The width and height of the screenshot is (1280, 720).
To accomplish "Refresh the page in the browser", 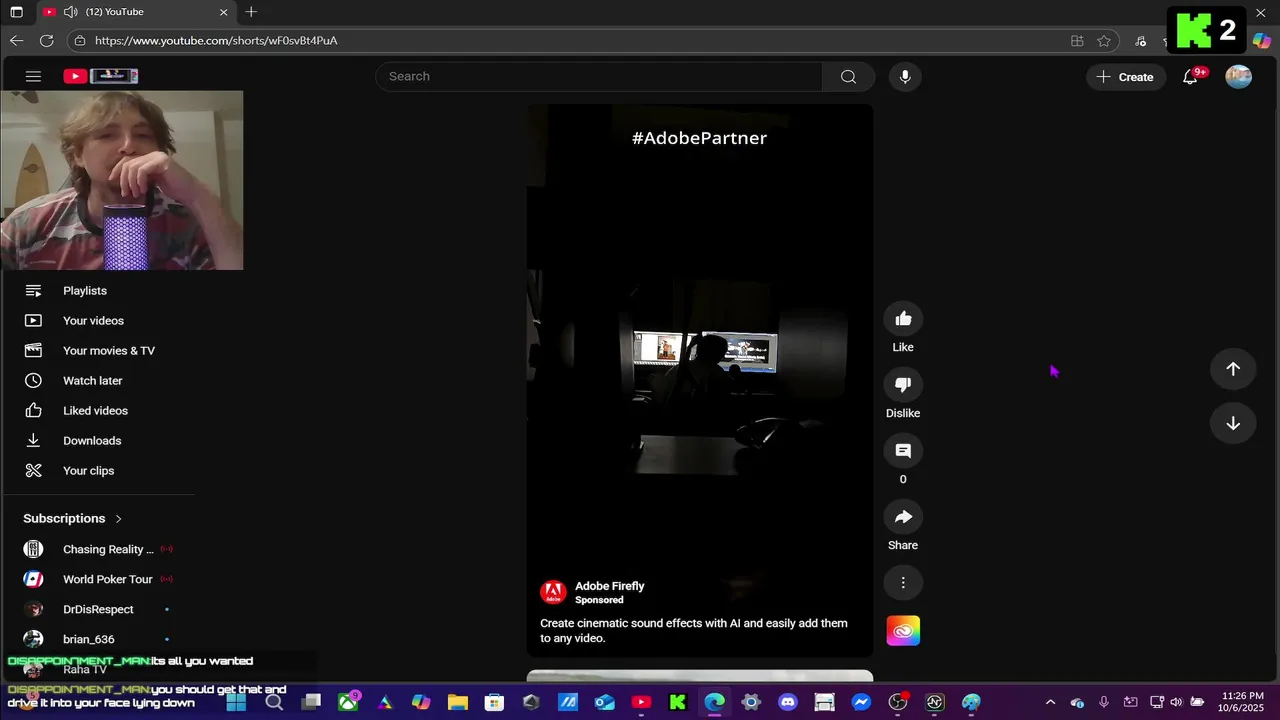I will [x=46, y=41].
